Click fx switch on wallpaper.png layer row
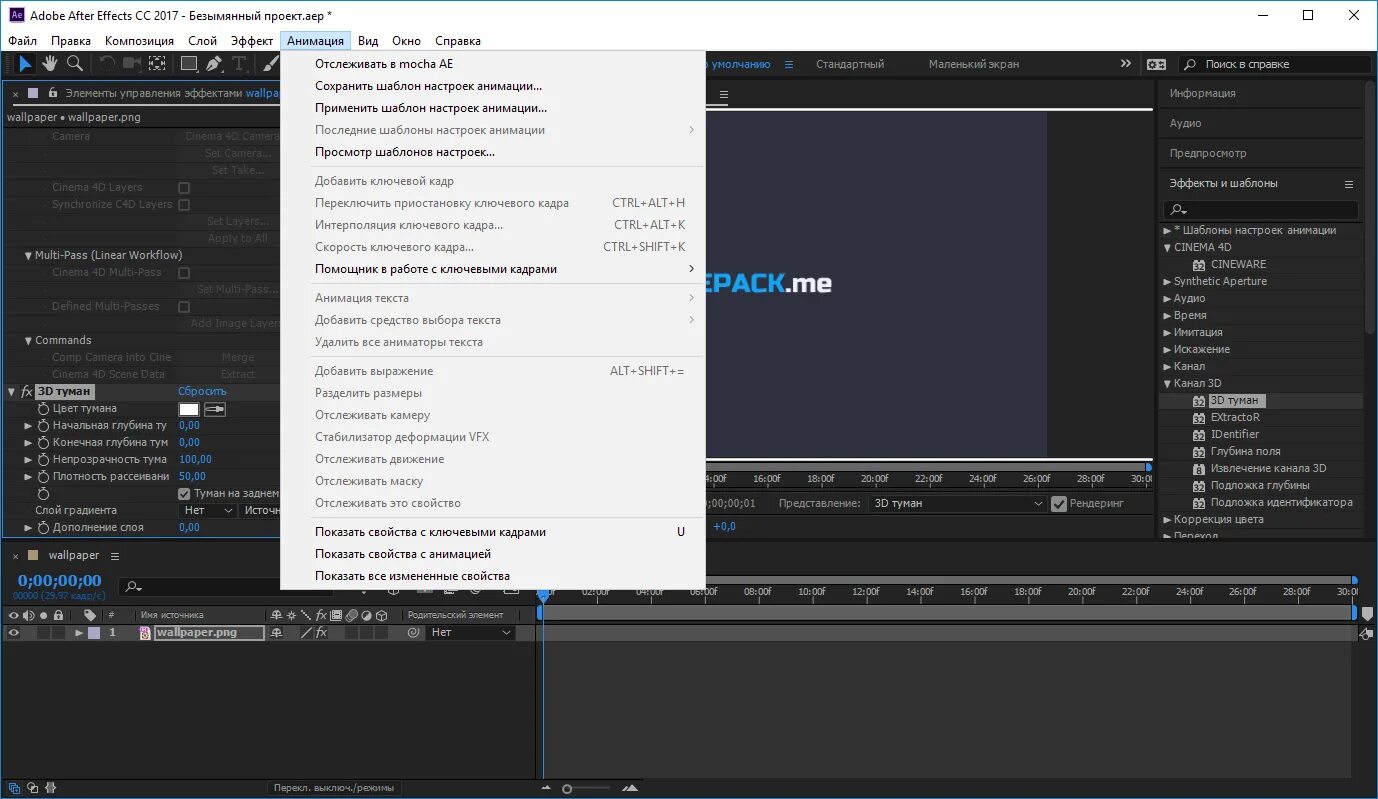Screen dimensions: 1378x799 tap(322, 633)
